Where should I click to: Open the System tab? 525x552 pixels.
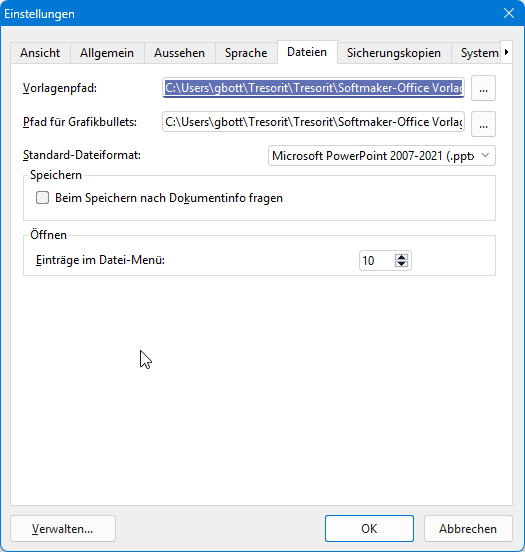pyautogui.click(x=479, y=53)
